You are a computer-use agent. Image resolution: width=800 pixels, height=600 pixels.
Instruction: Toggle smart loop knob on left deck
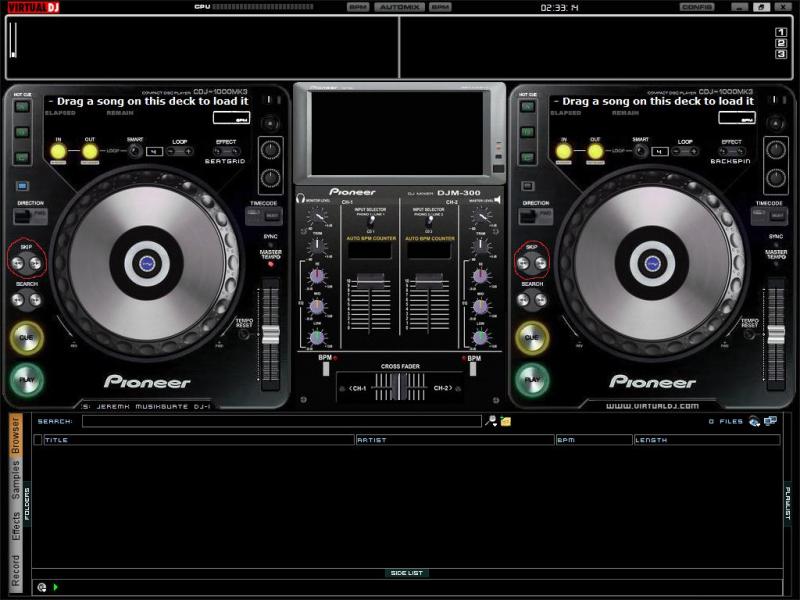click(x=135, y=151)
